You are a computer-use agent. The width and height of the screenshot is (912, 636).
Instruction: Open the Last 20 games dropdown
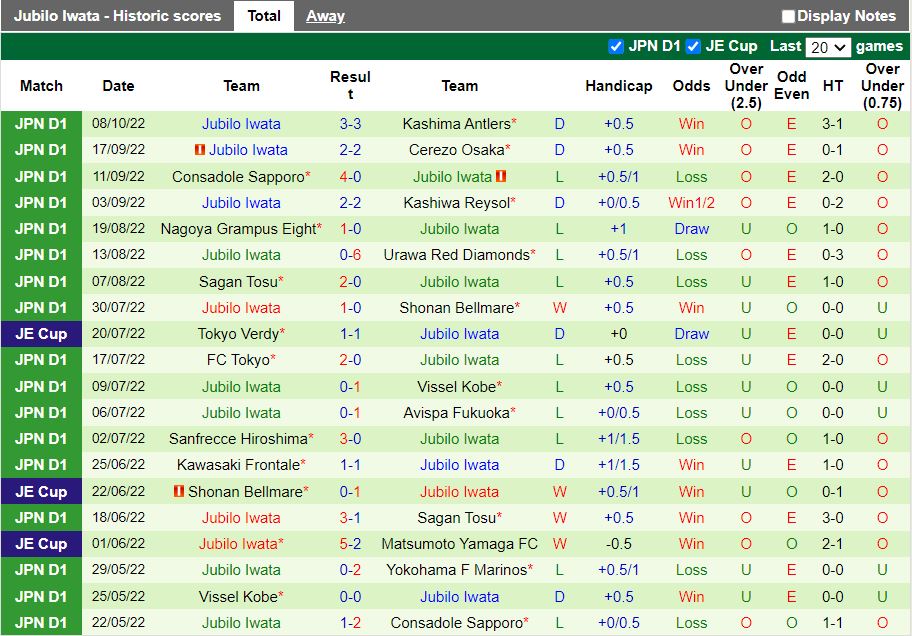[x=828, y=47]
